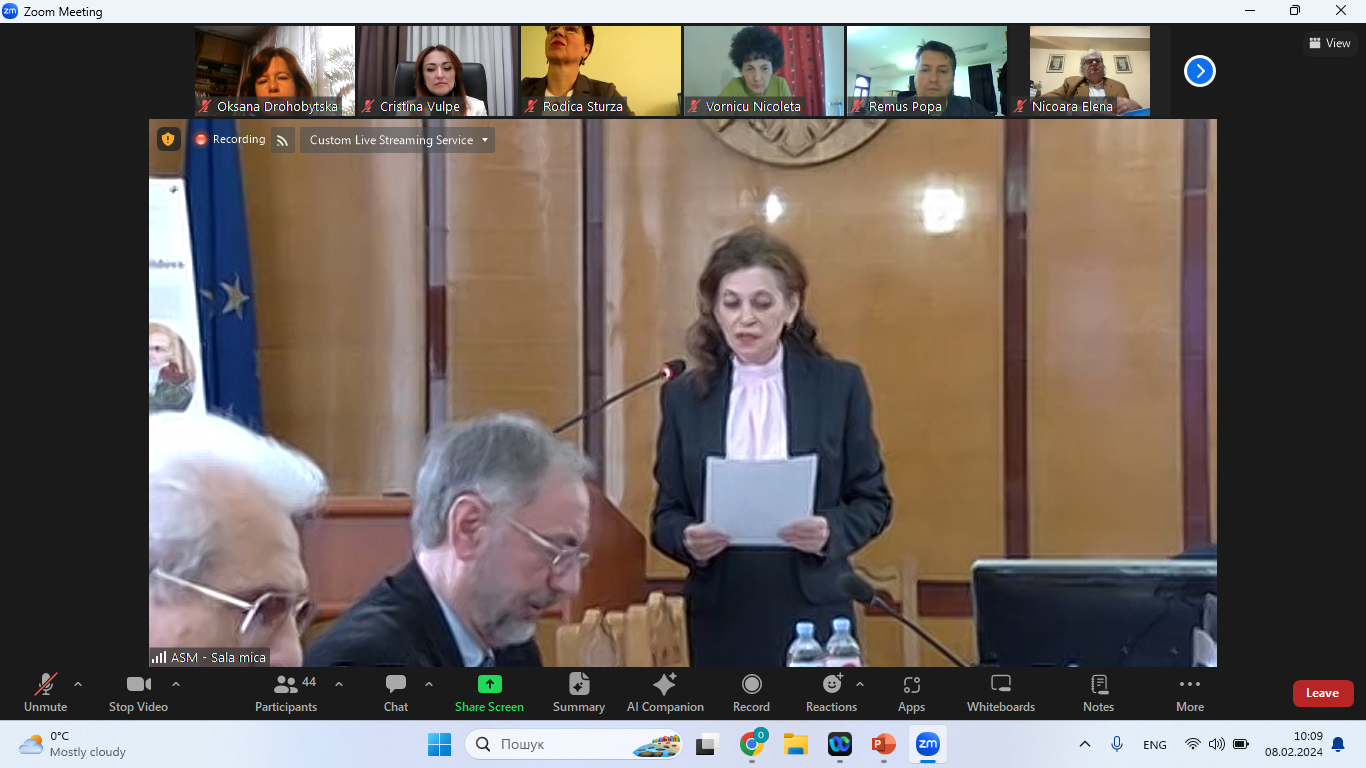
Task: Open the Summary tool in the toolbar
Action: point(579,693)
